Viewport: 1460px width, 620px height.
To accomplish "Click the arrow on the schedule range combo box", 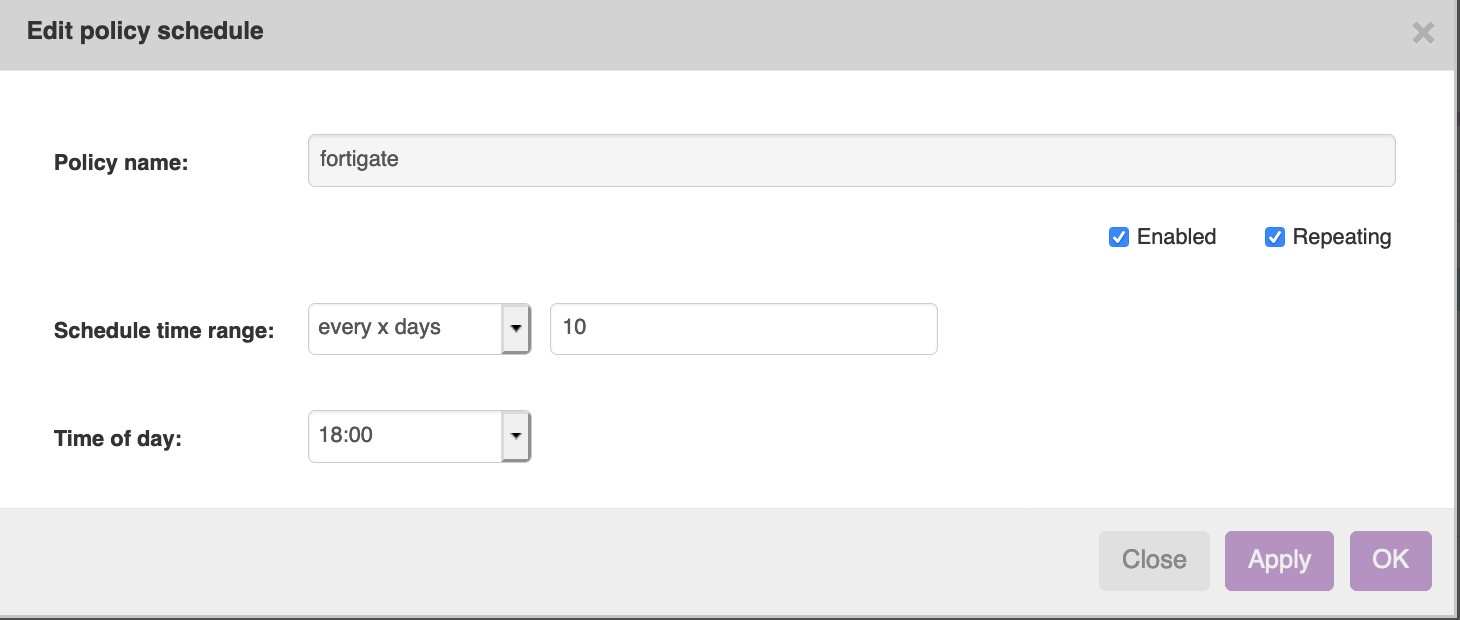I will (516, 328).
